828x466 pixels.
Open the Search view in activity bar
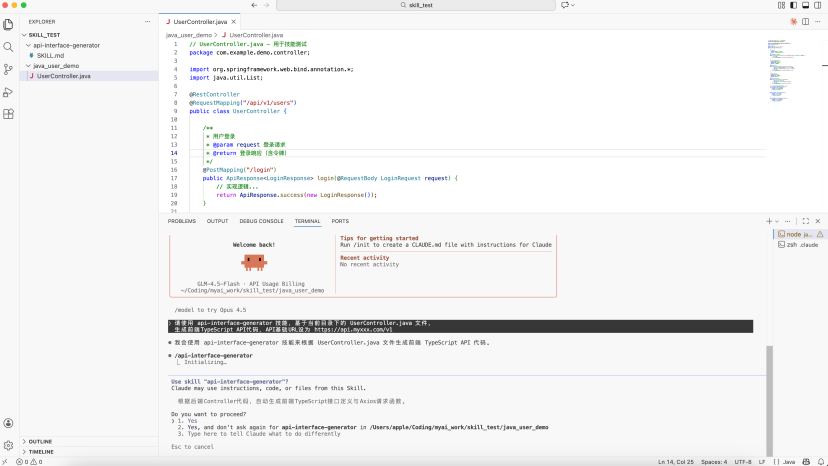pyautogui.click(x=8, y=46)
